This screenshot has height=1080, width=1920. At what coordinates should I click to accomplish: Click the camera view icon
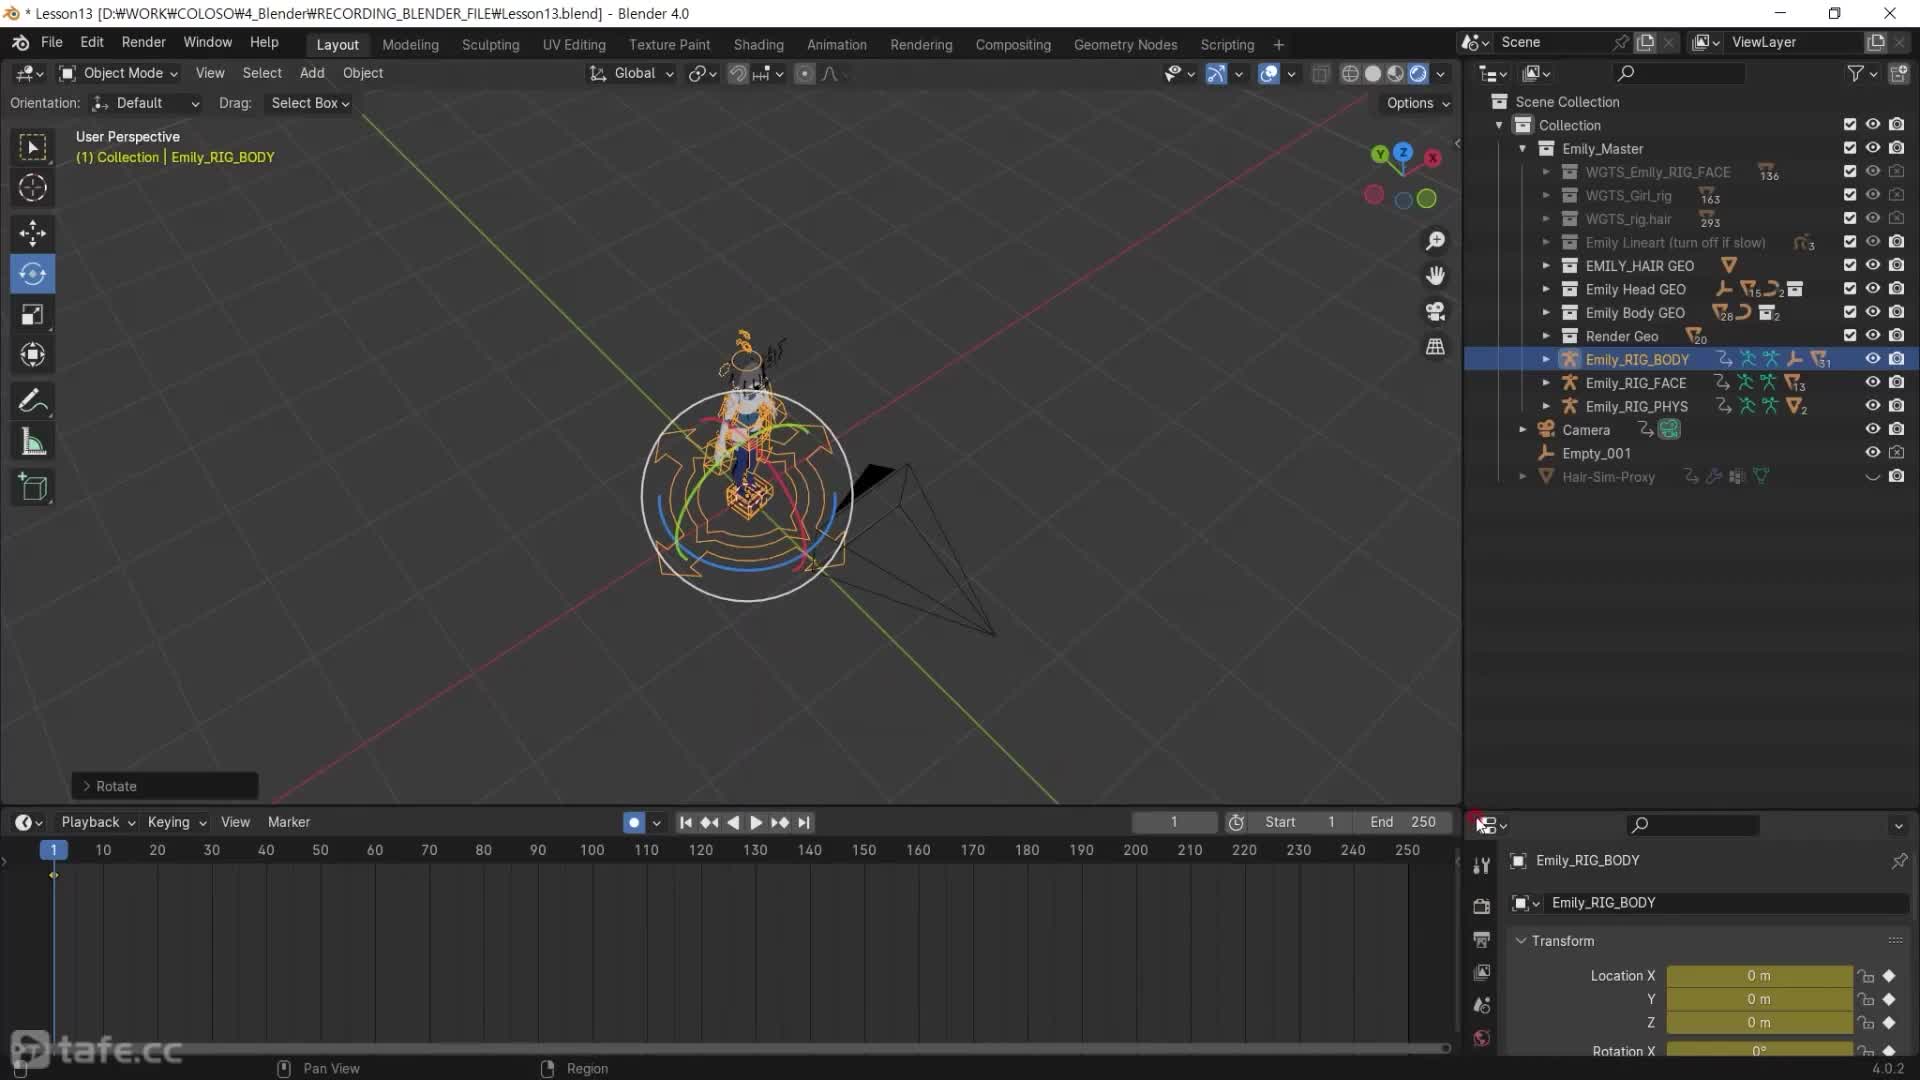[1435, 311]
